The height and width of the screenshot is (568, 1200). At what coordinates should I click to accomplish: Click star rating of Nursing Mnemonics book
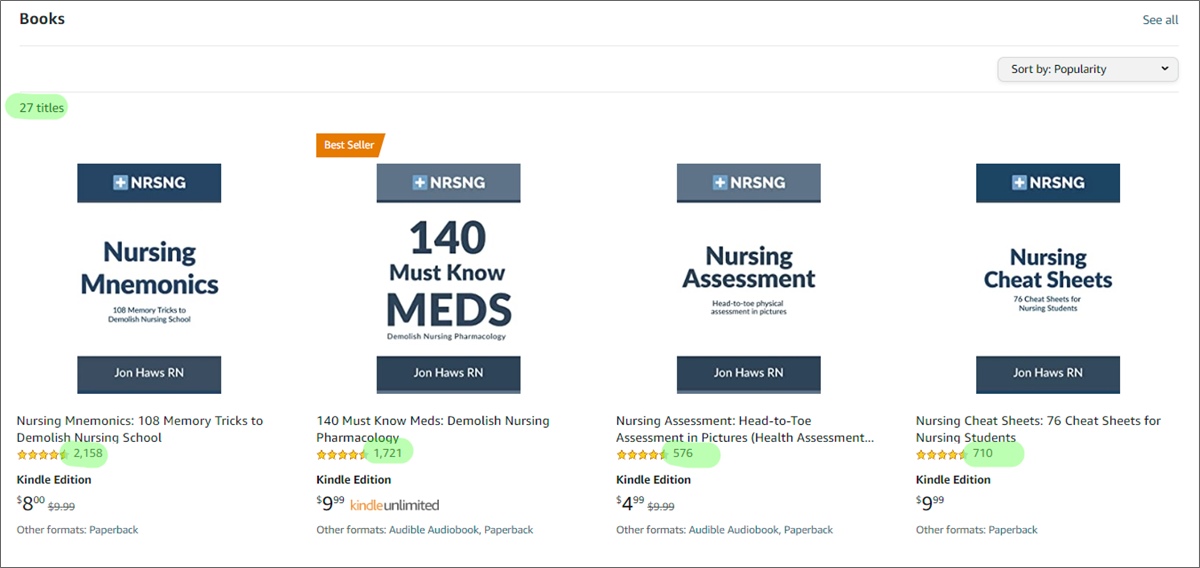coord(40,454)
